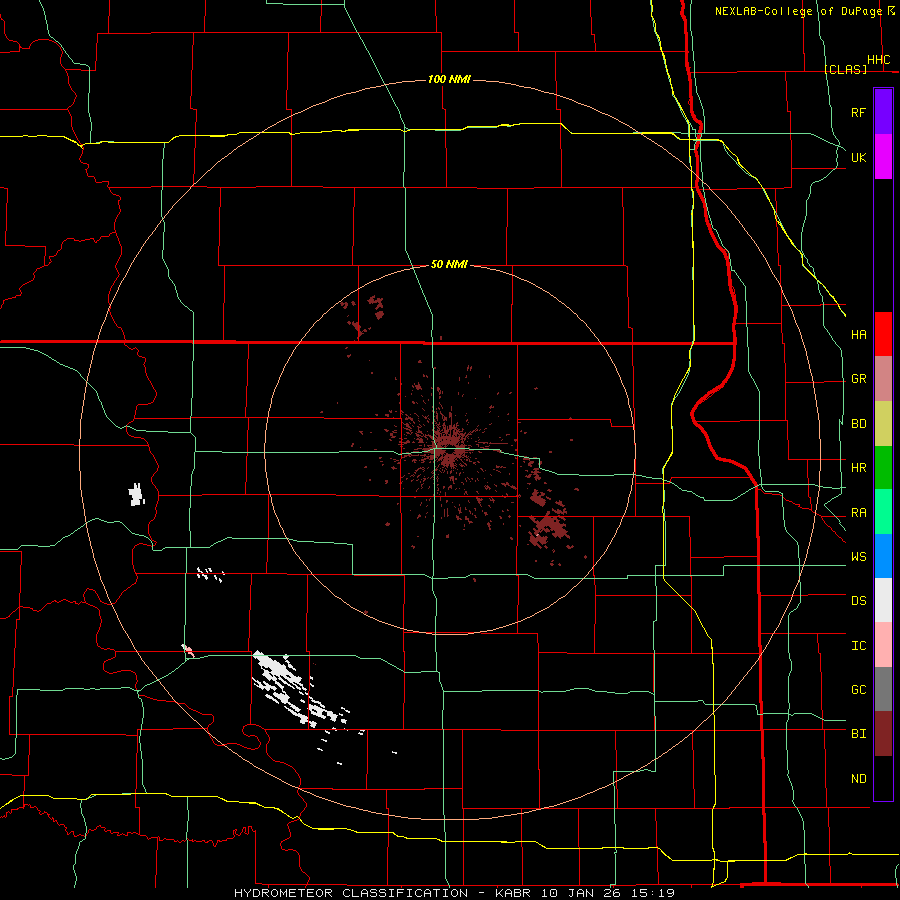Screen dimensions: 900x900
Task: Click the HA red legend swatch
Action: tap(883, 334)
